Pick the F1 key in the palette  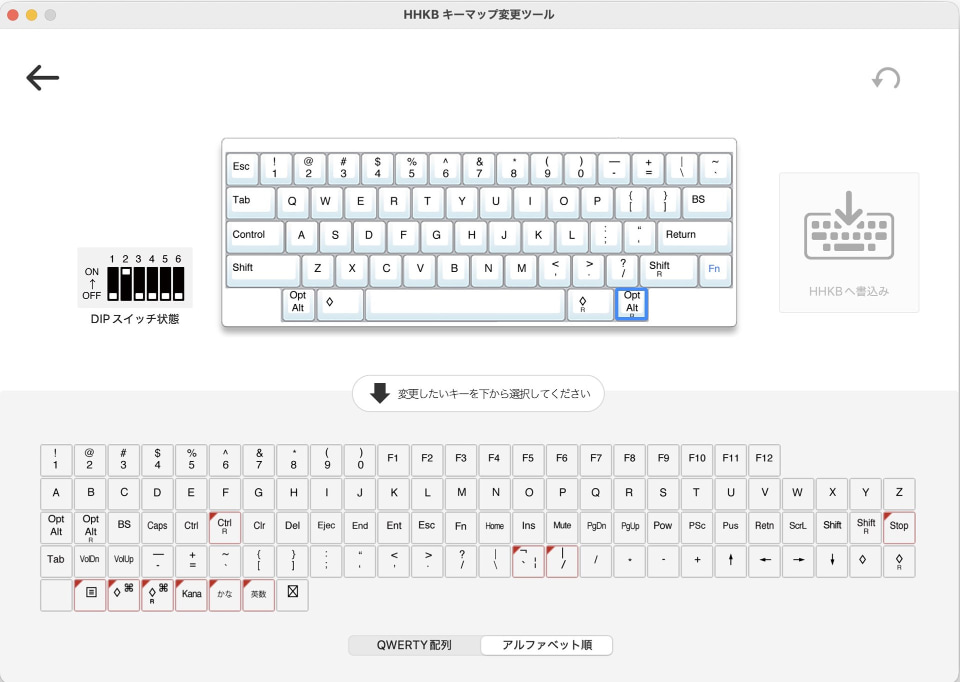tap(393, 460)
